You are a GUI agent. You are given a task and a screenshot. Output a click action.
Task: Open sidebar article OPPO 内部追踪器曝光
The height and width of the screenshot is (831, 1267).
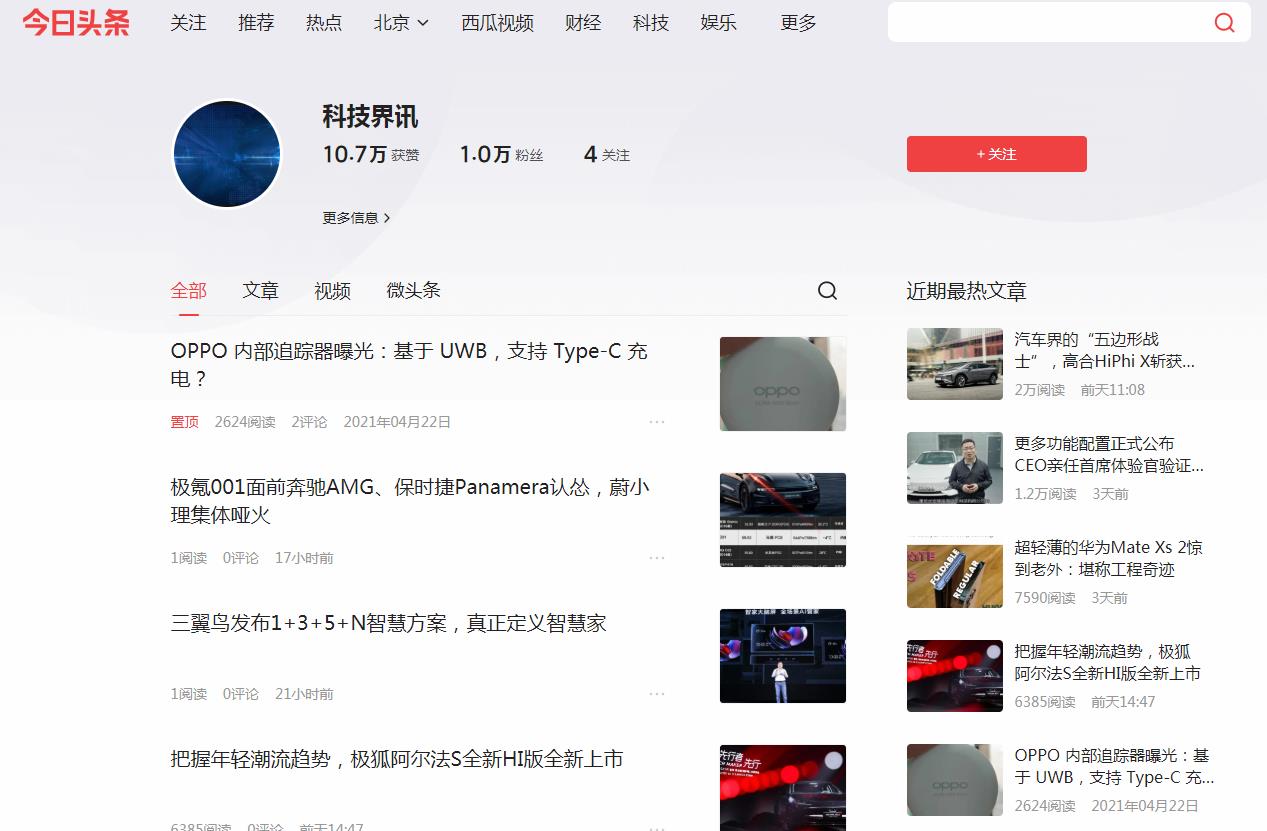[1114, 766]
